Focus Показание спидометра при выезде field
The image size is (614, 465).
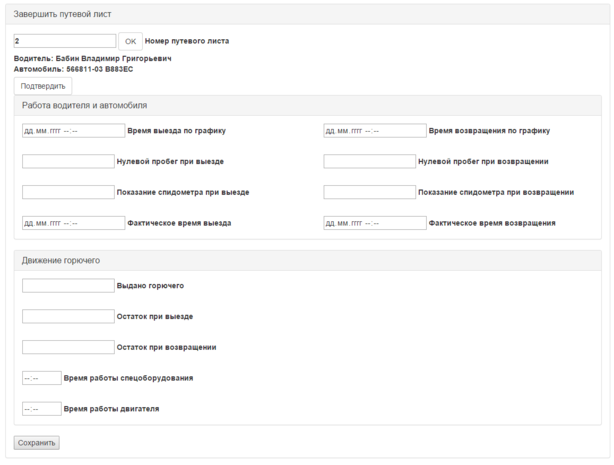tap(68, 192)
